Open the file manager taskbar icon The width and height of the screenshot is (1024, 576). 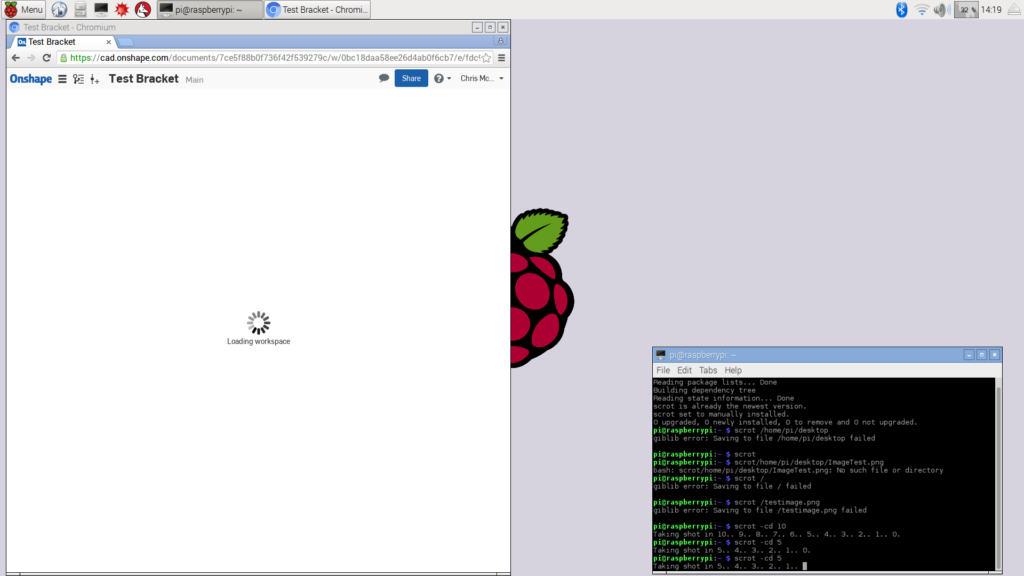(80, 9)
